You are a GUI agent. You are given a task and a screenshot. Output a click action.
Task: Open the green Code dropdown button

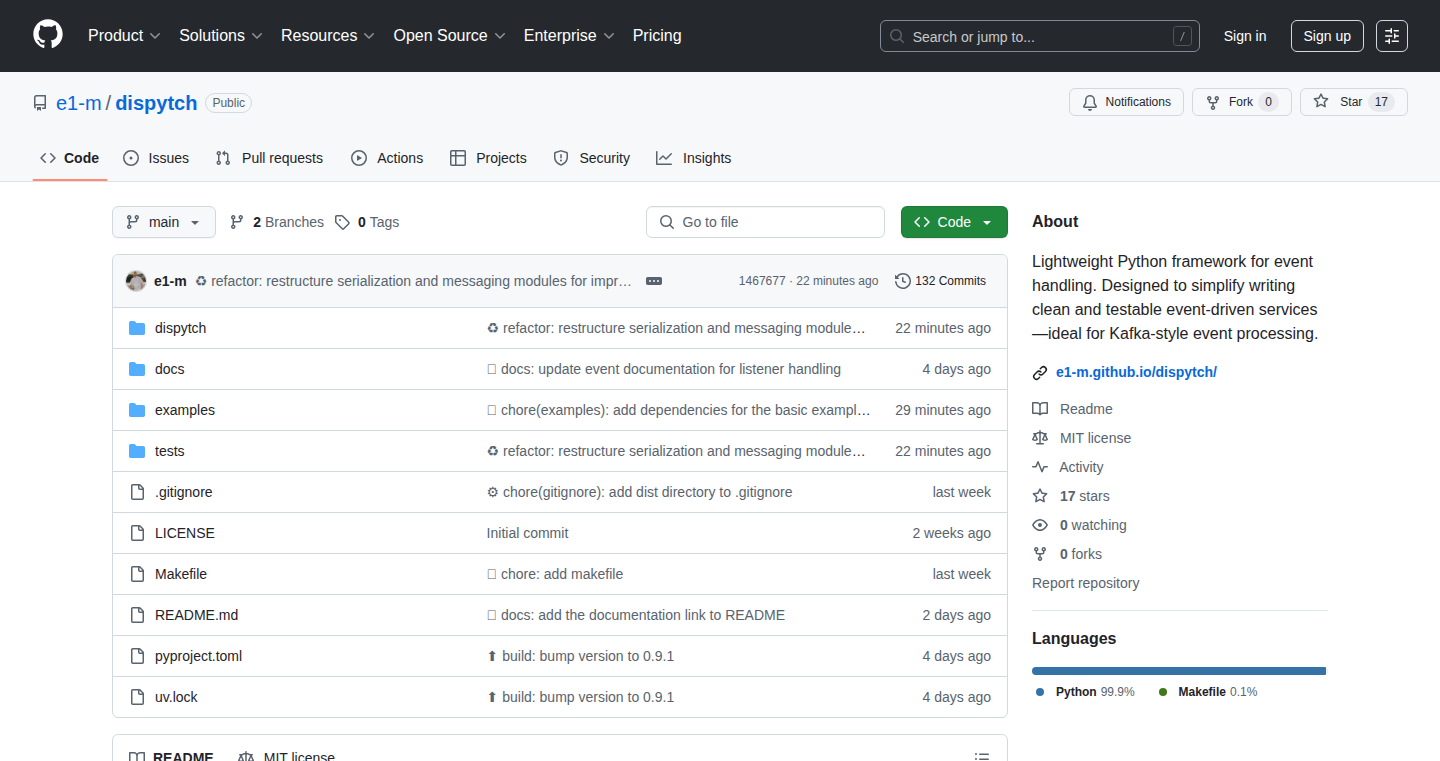point(954,222)
